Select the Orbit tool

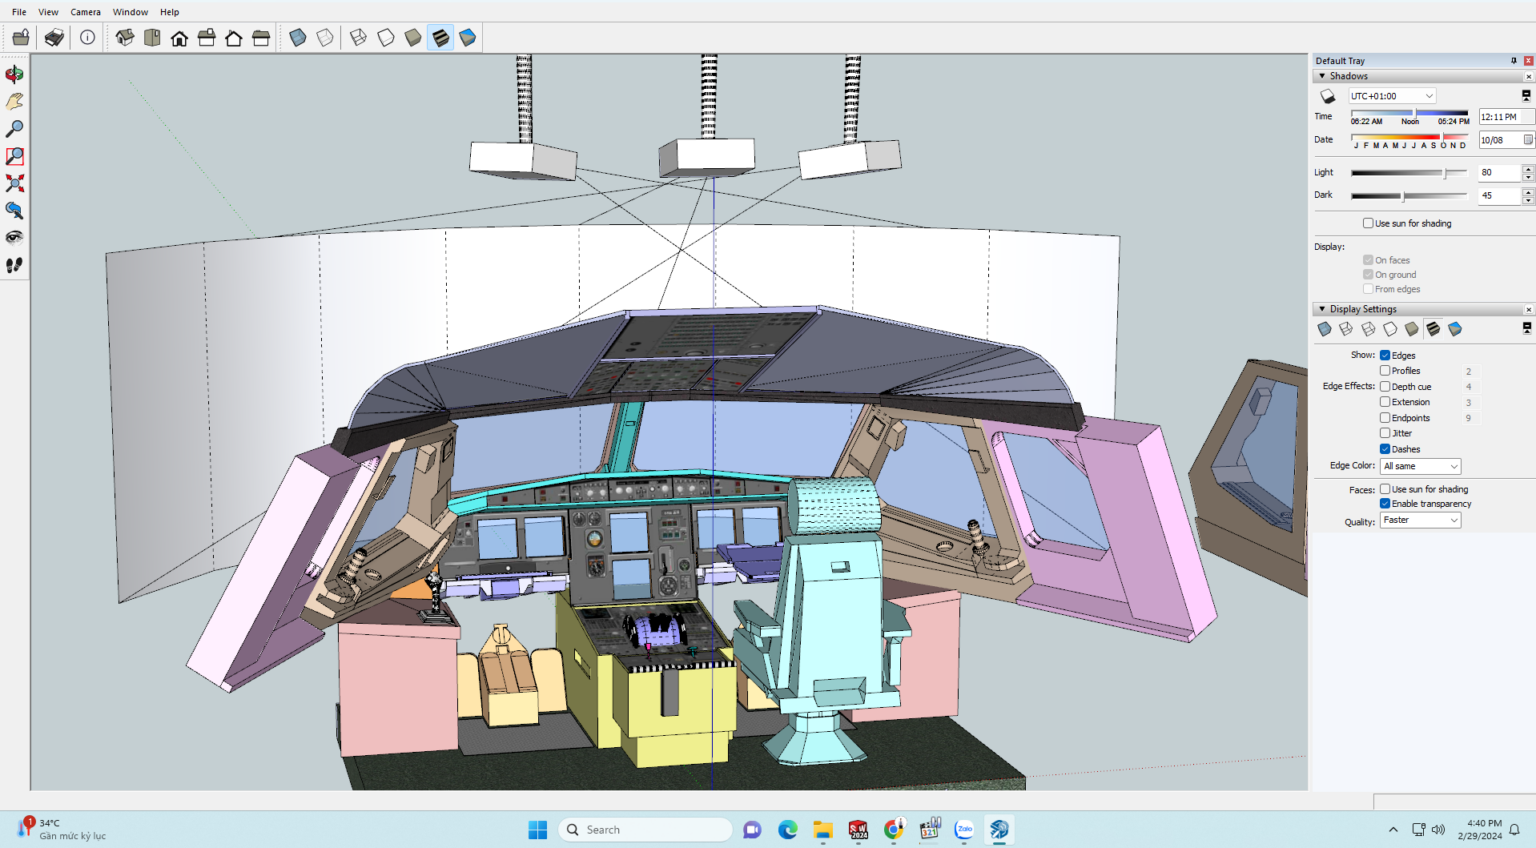click(x=14, y=75)
